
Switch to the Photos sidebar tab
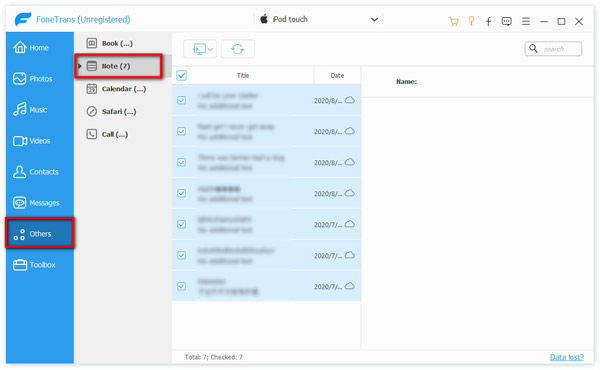40,79
